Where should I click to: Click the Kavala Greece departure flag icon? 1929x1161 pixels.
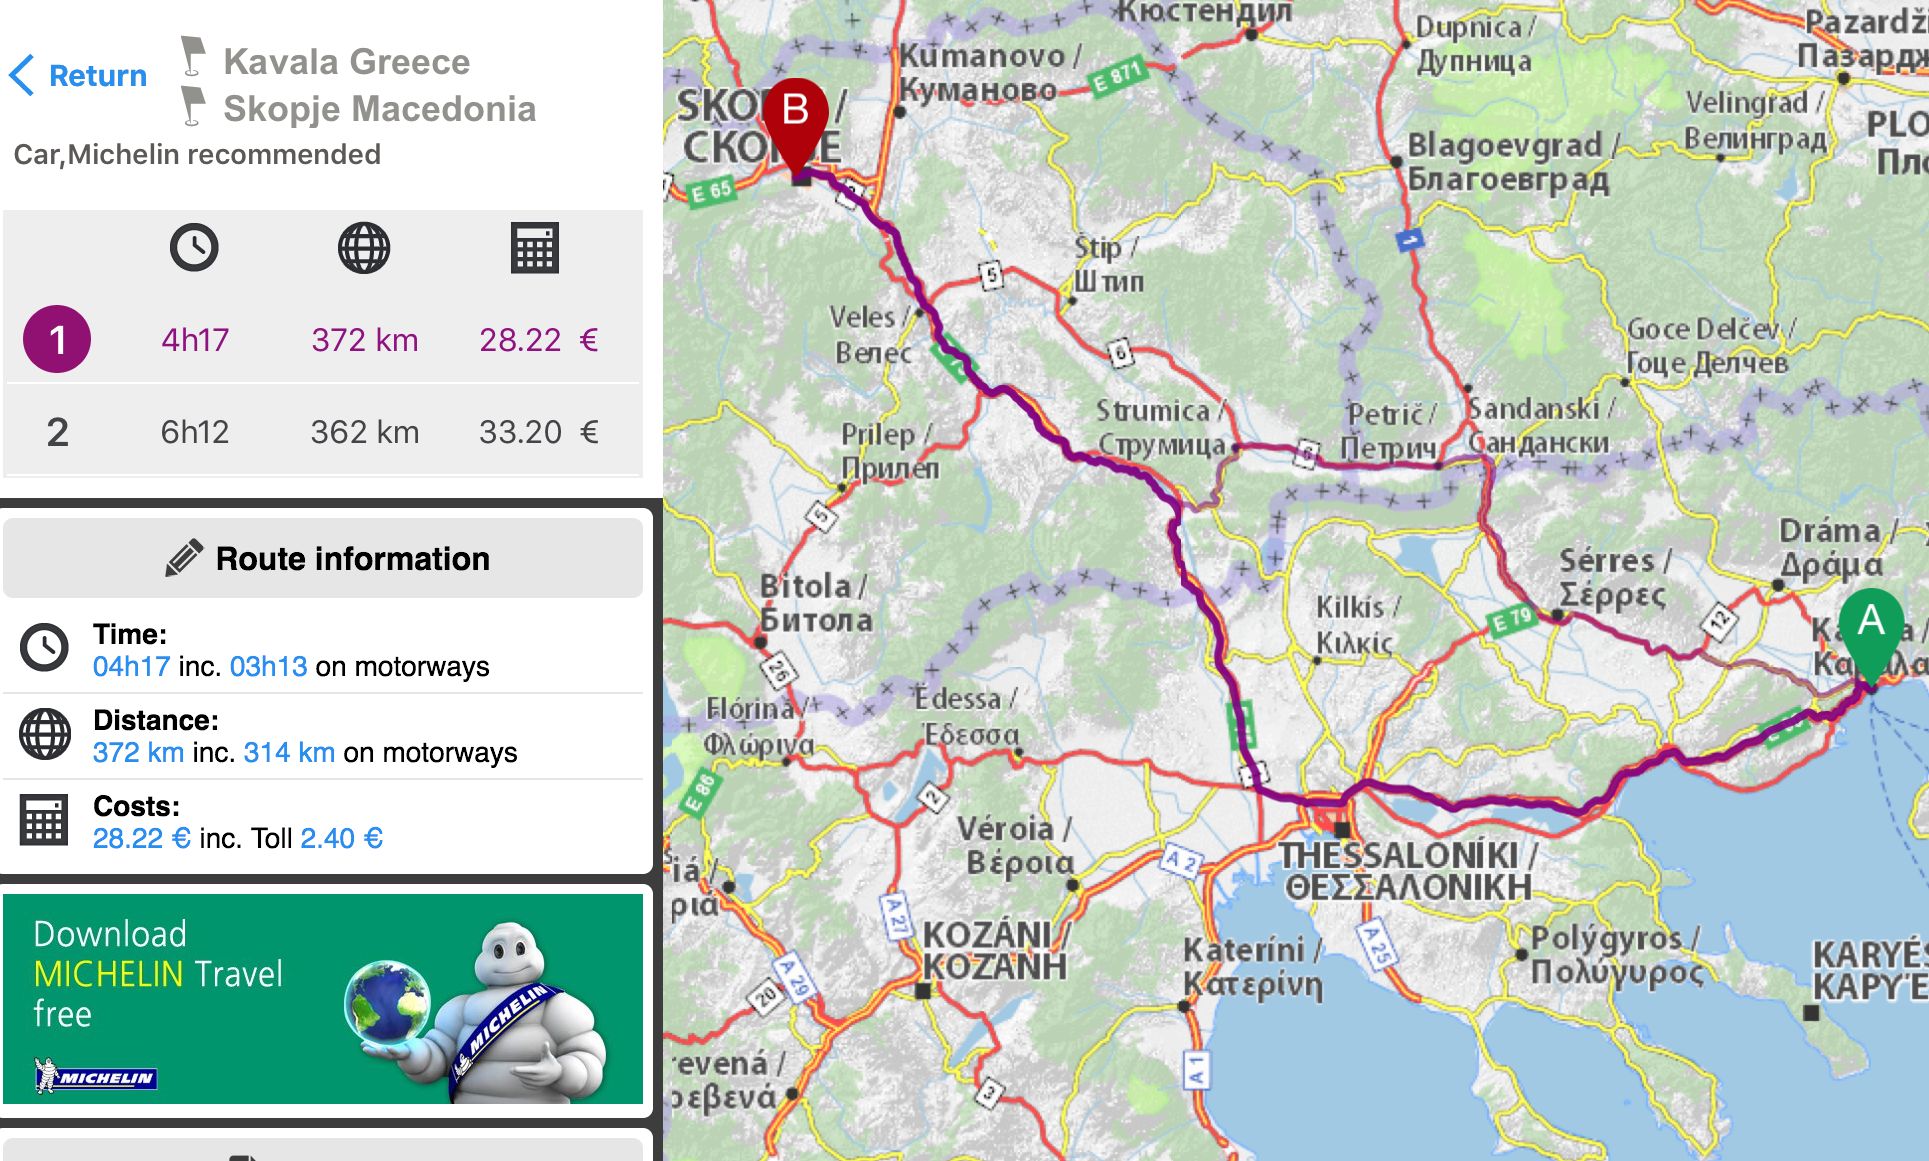(x=193, y=57)
